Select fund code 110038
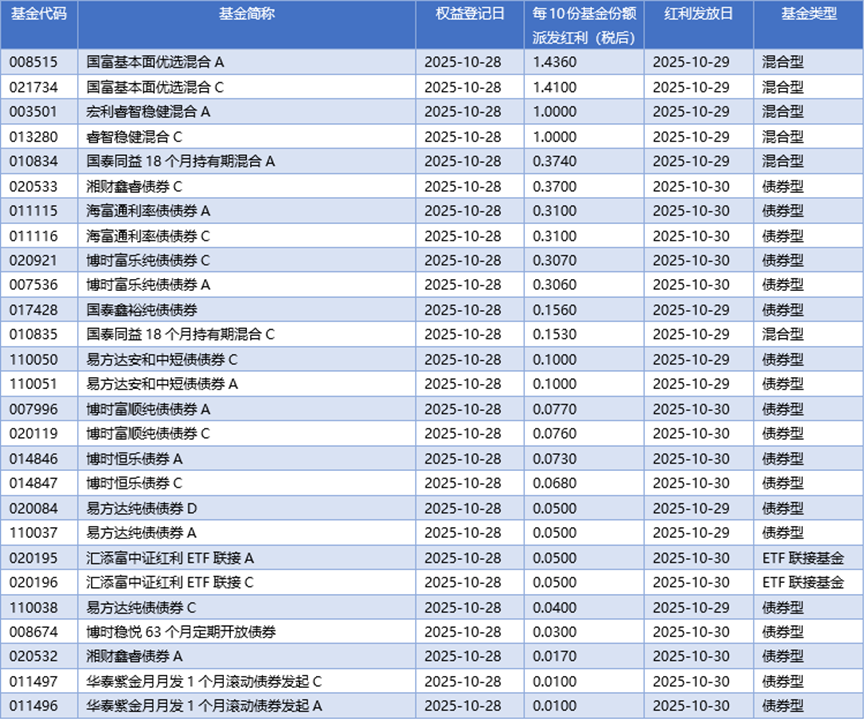The image size is (865, 720). pos(33,608)
